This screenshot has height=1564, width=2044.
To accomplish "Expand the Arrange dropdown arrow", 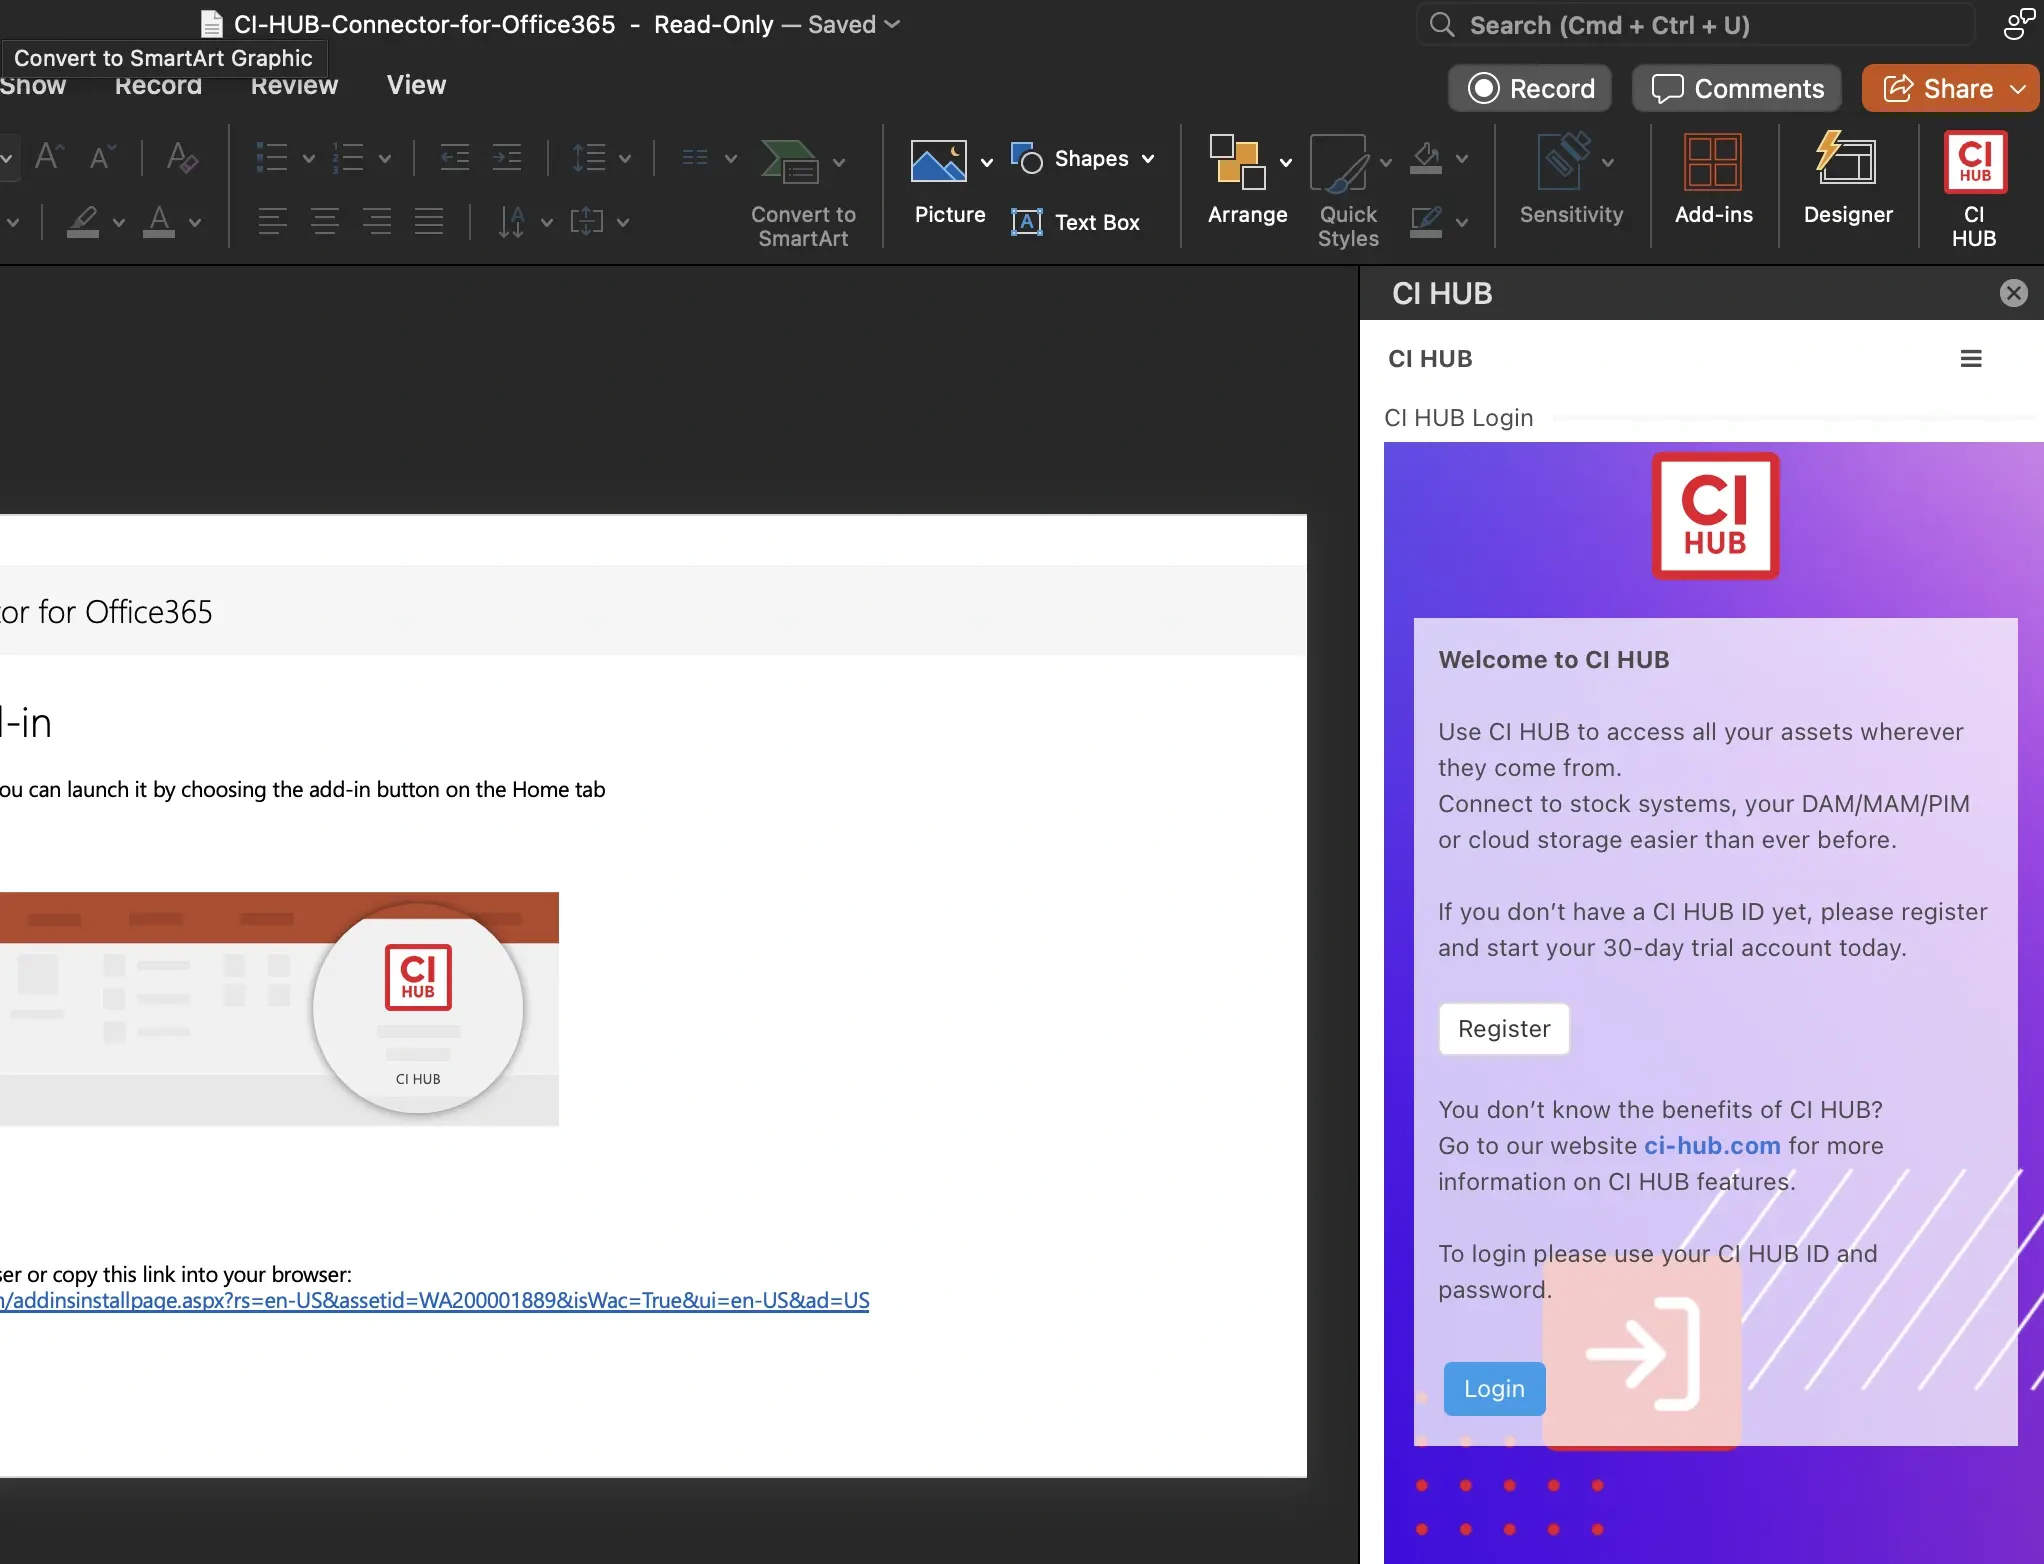I will [x=1286, y=162].
